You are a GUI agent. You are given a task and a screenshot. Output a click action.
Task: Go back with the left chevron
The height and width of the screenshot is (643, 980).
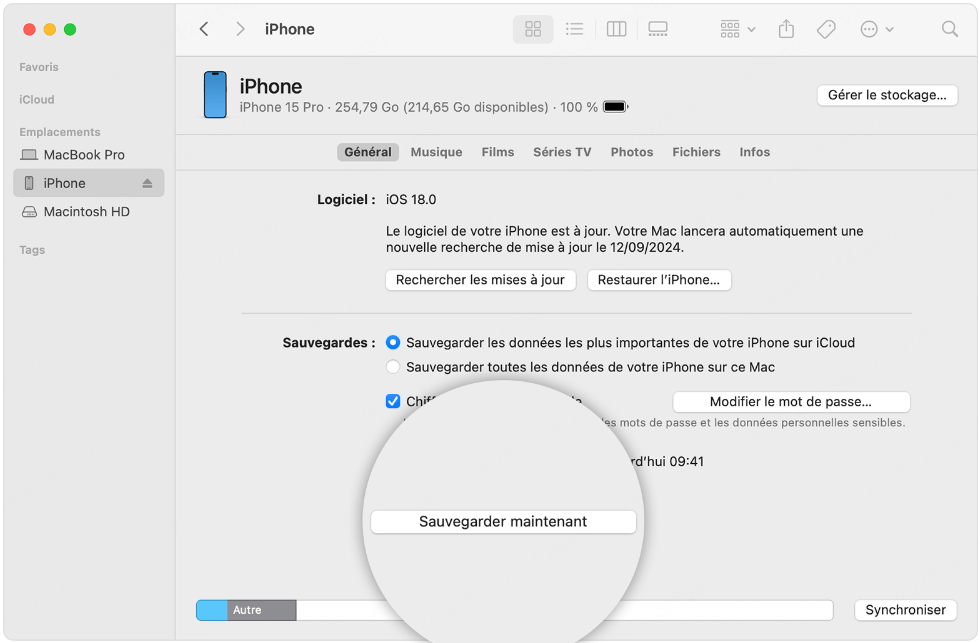(204, 29)
